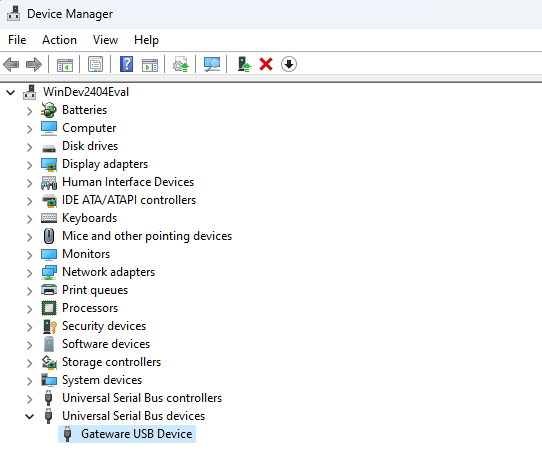
Task: Expand the Disk drives category
Action: (x=29, y=147)
